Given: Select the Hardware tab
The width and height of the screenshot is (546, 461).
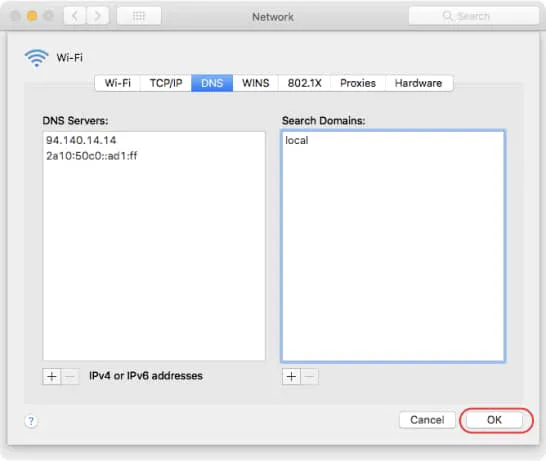Looking at the screenshot, I should [x=419, y=83].
